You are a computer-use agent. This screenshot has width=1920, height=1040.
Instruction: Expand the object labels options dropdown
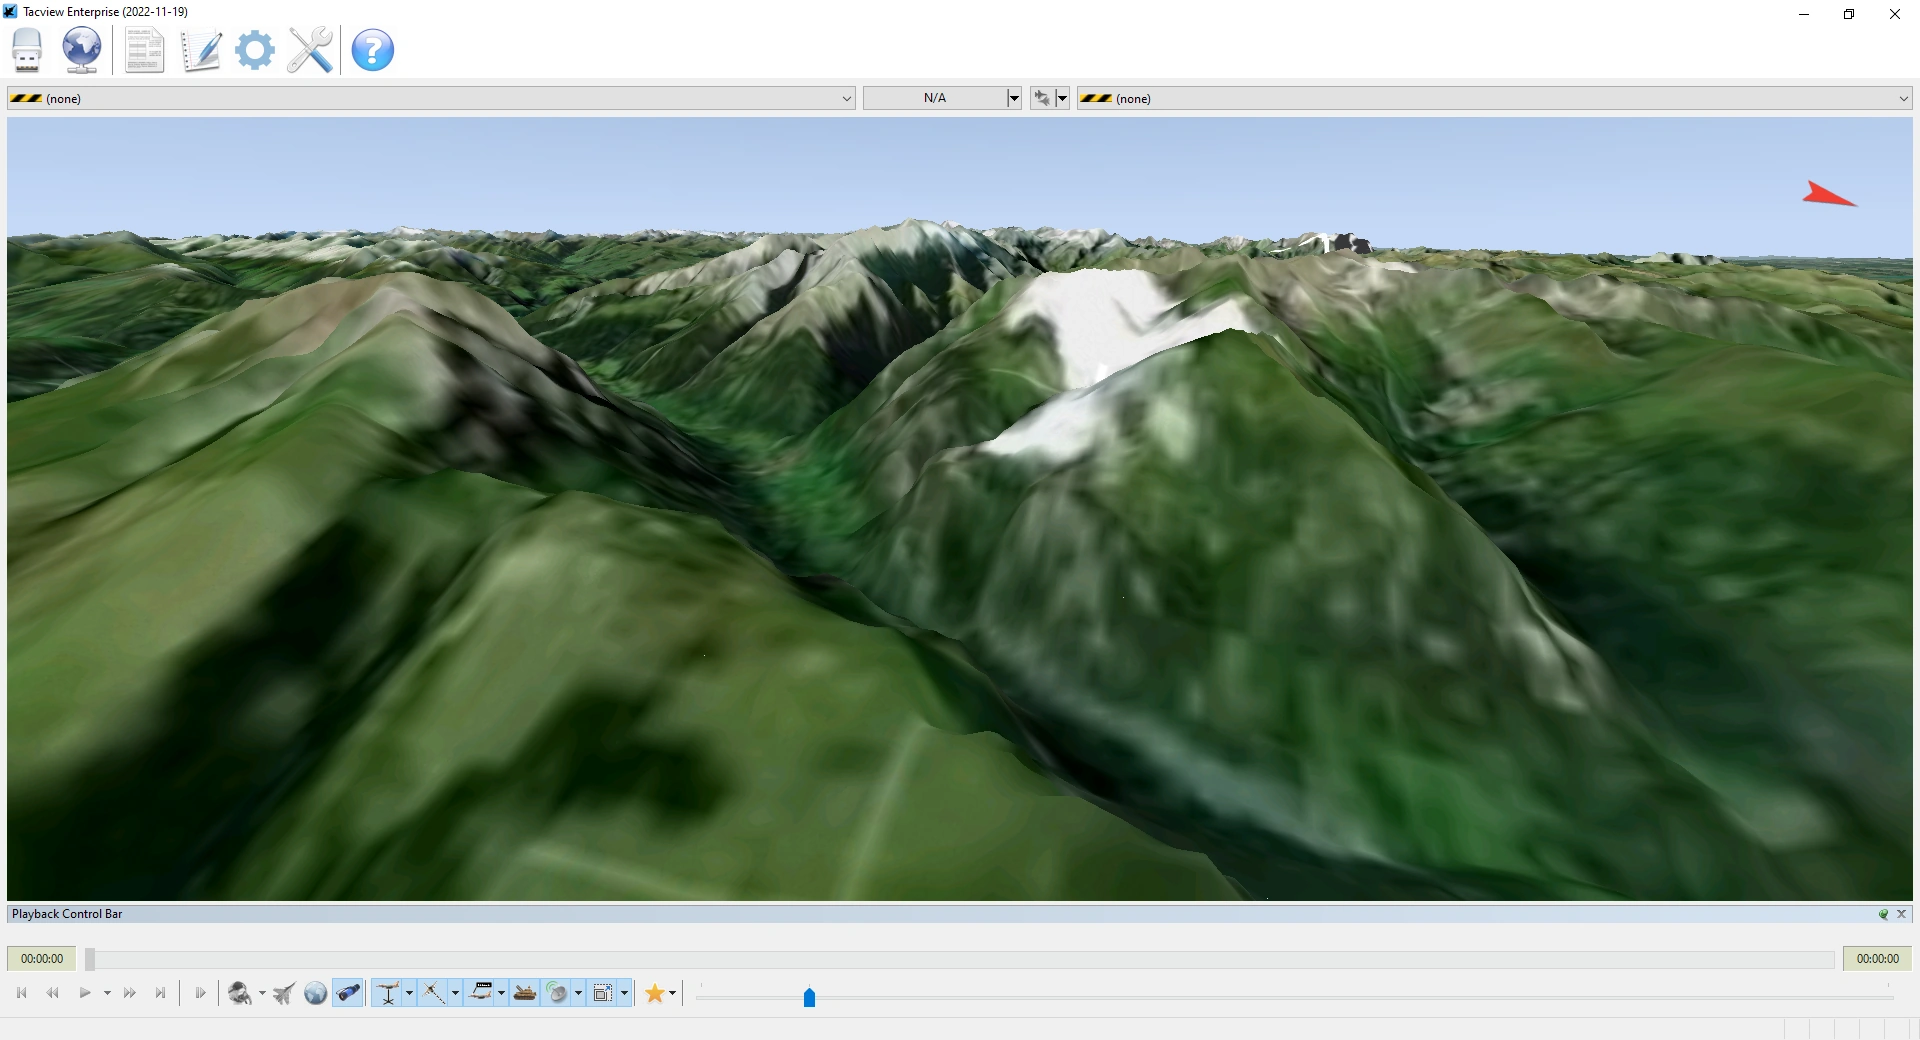[x=501, y=993]
